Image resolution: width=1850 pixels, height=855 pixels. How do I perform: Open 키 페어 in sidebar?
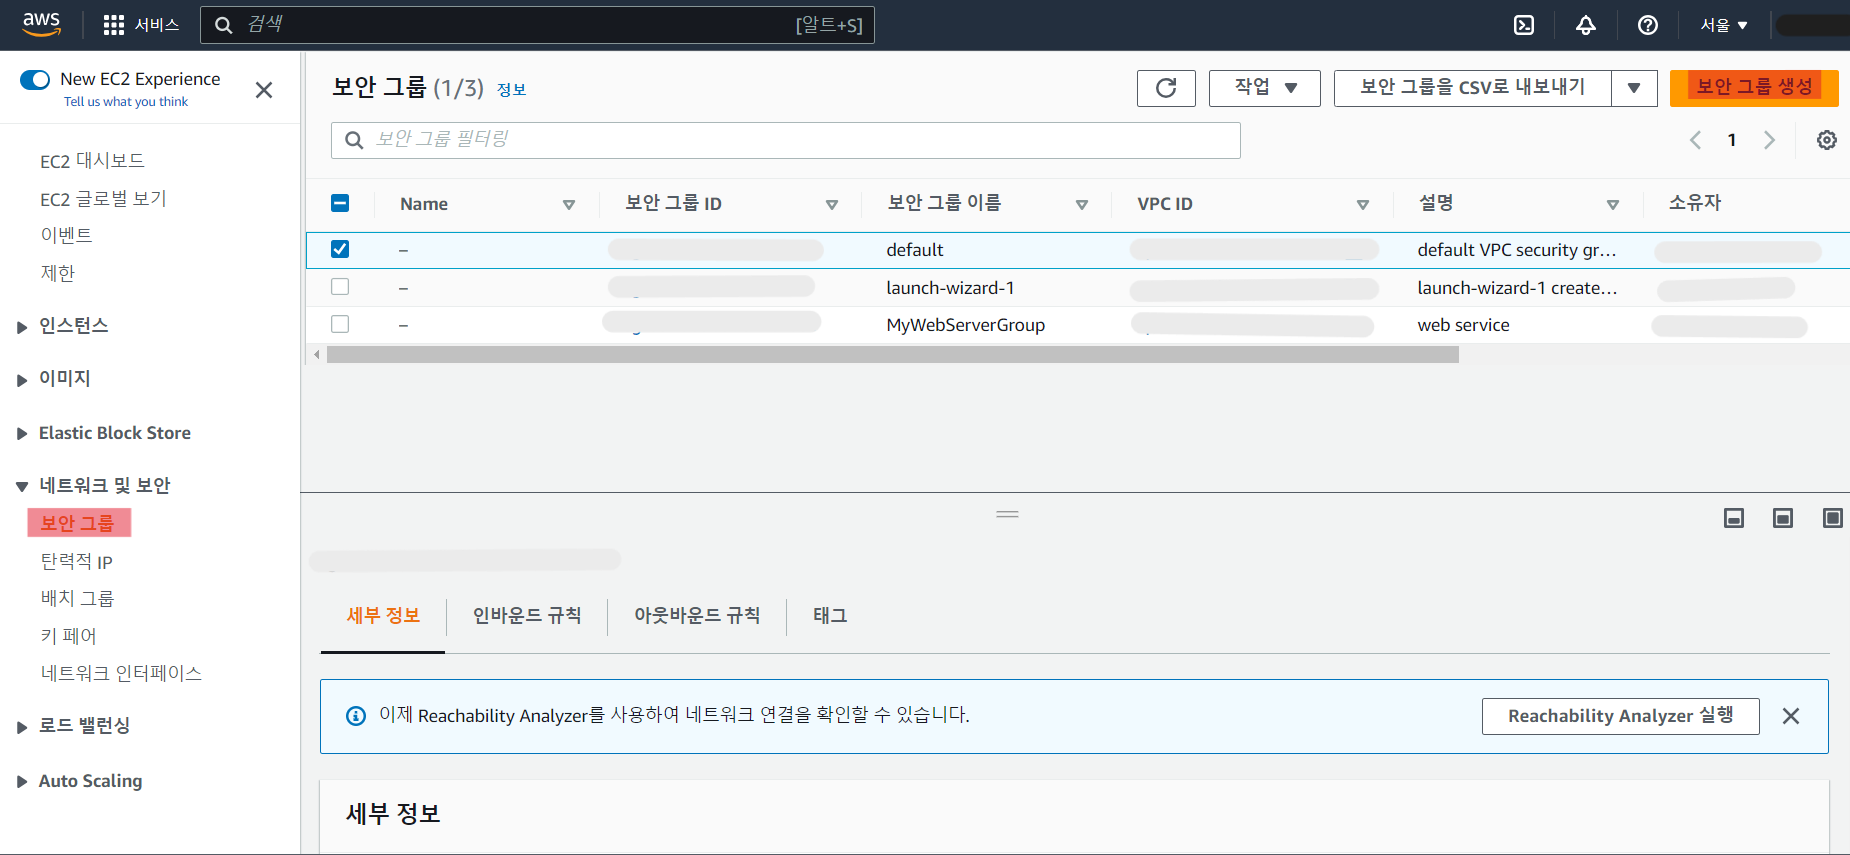tap(68, 636)
